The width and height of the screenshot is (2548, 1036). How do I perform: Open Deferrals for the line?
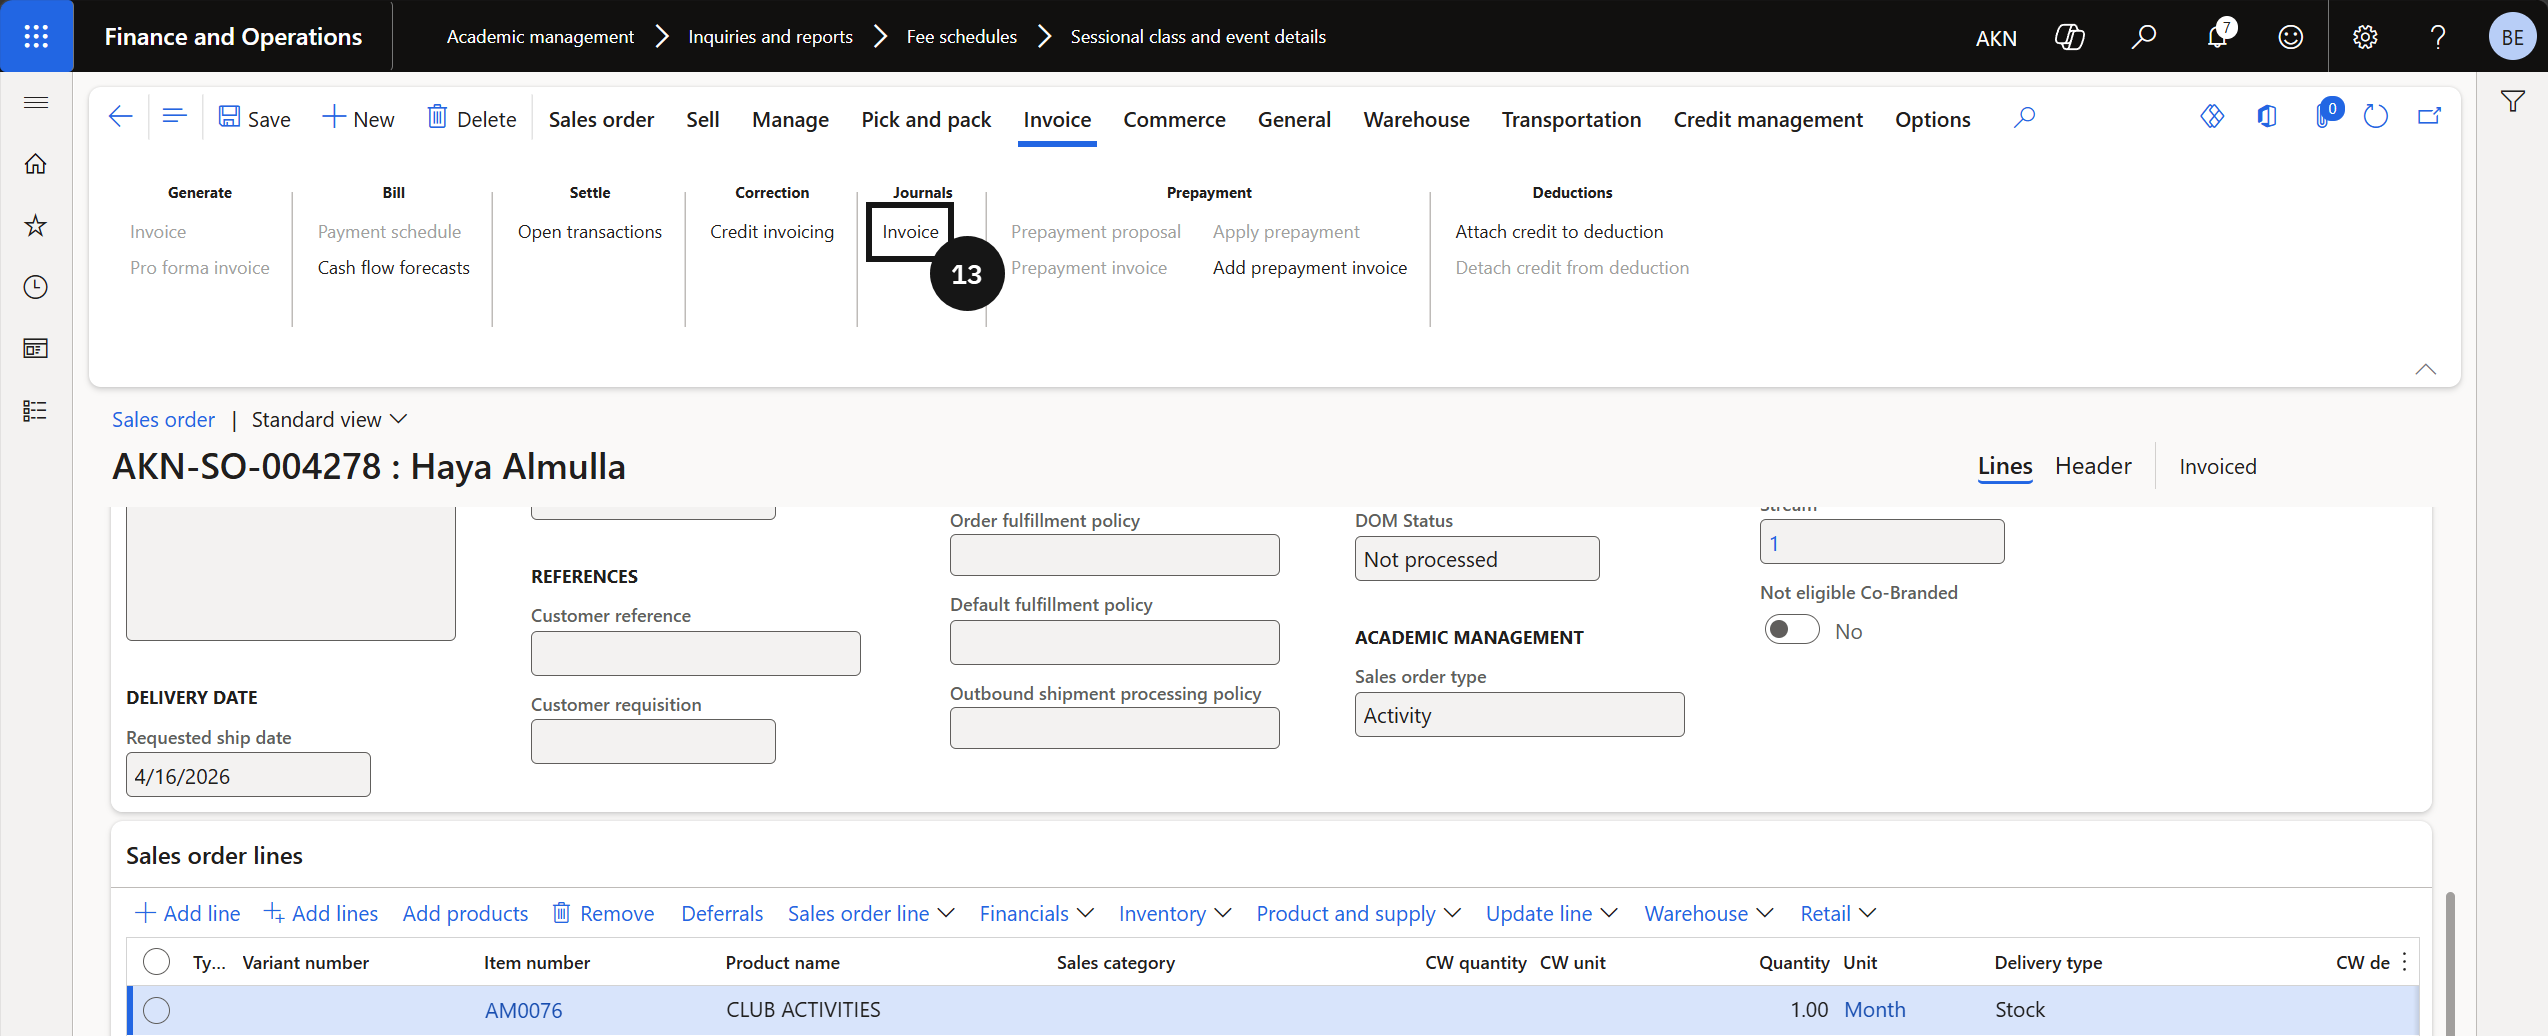tap(722, 913)
